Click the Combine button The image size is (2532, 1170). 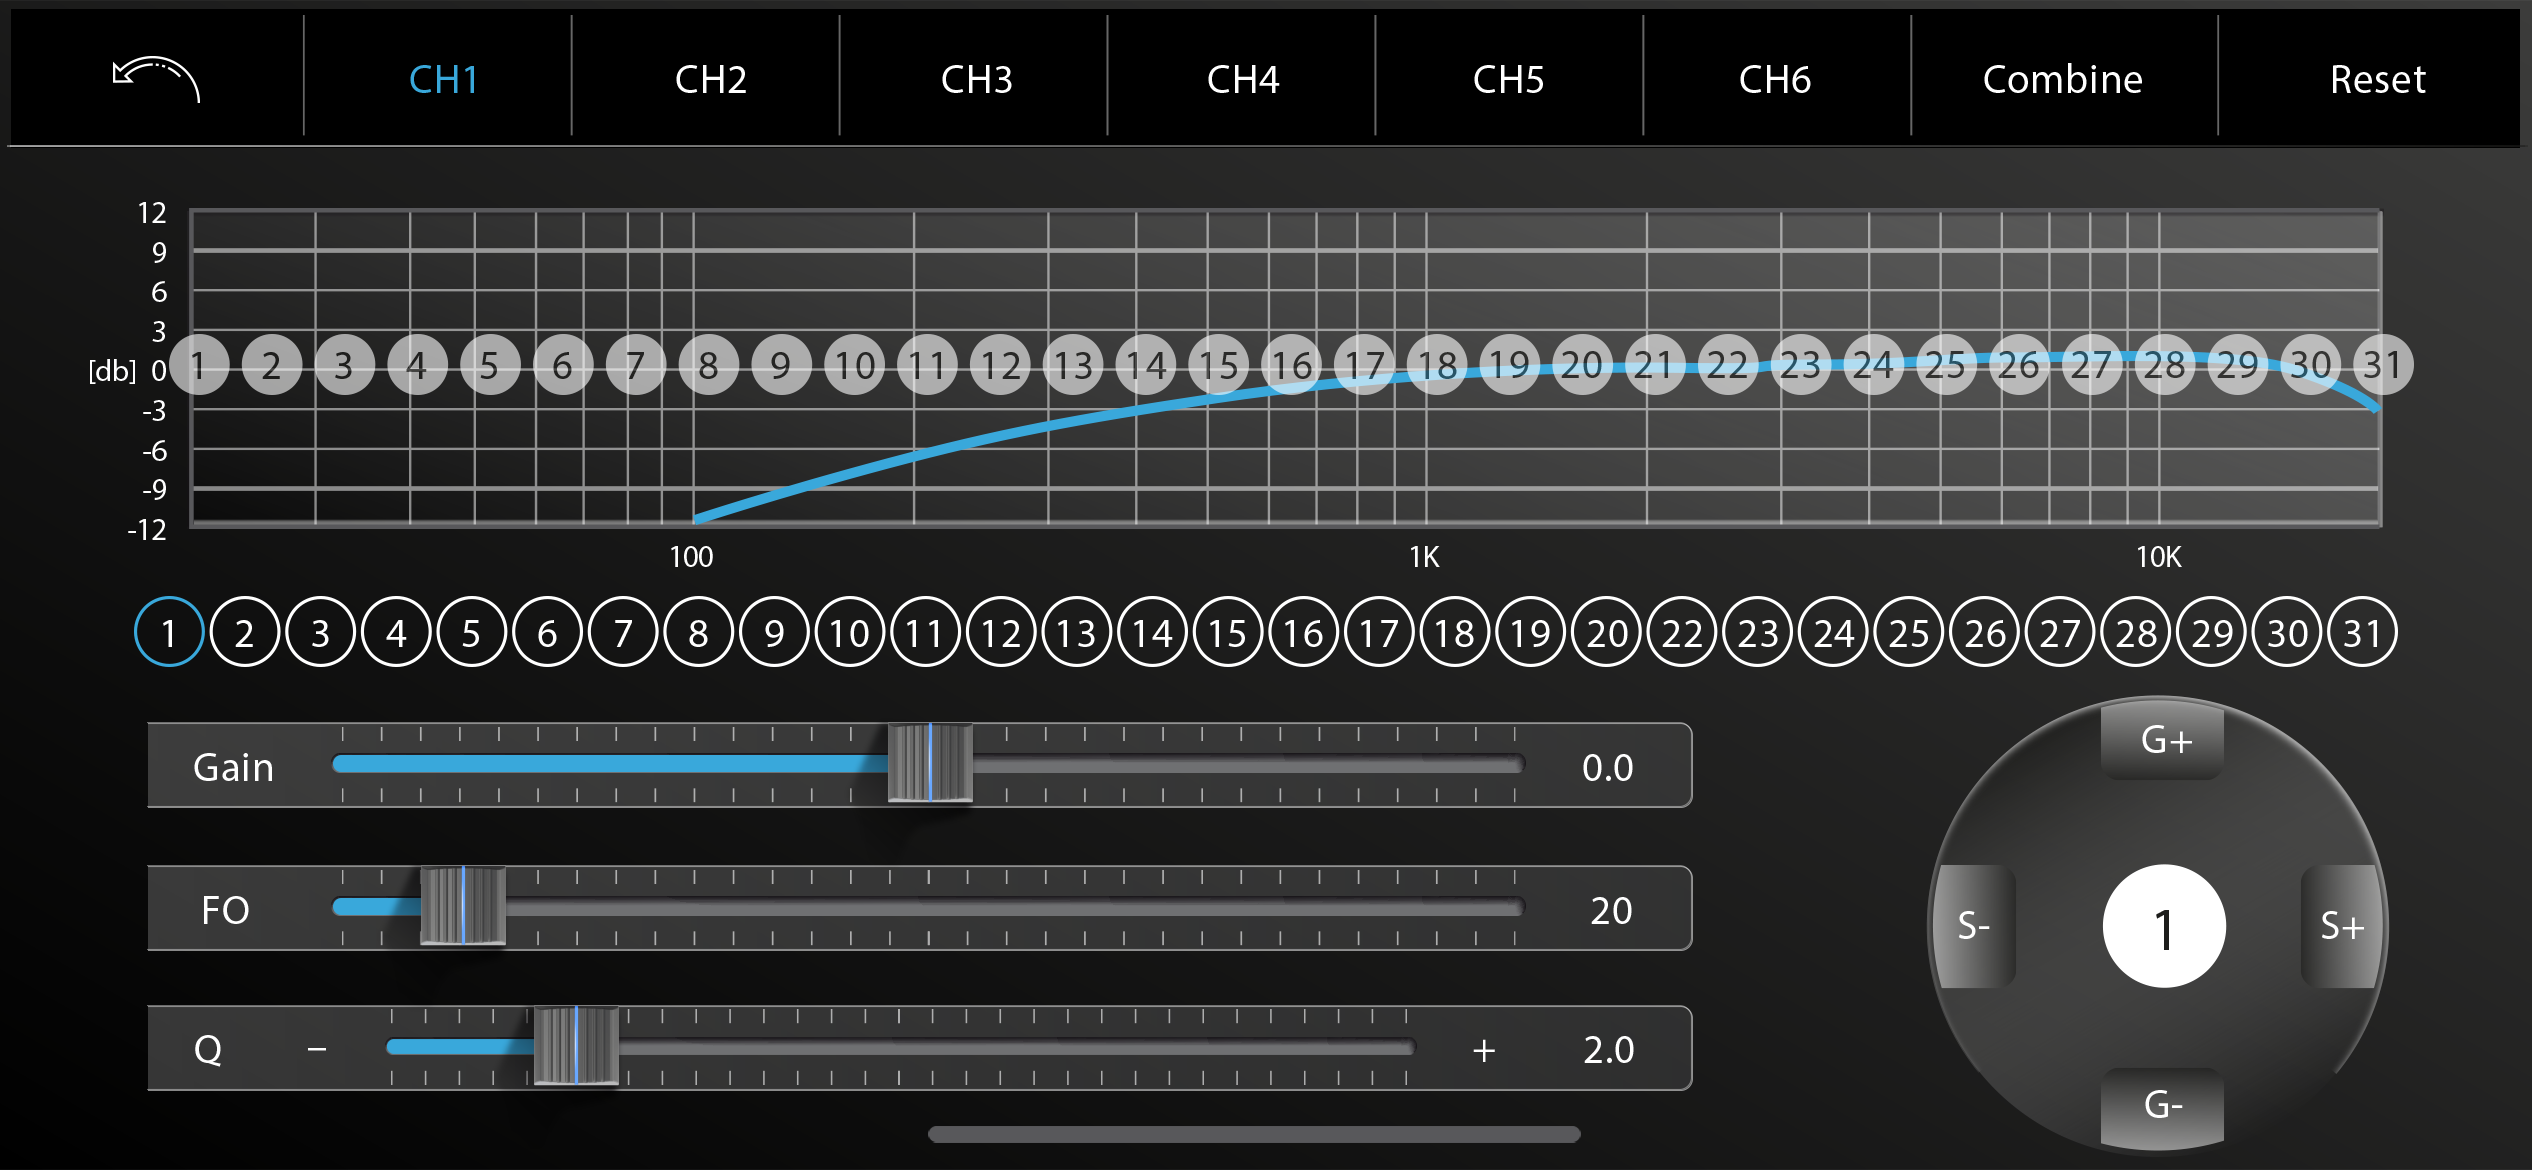coord(2062,79)
